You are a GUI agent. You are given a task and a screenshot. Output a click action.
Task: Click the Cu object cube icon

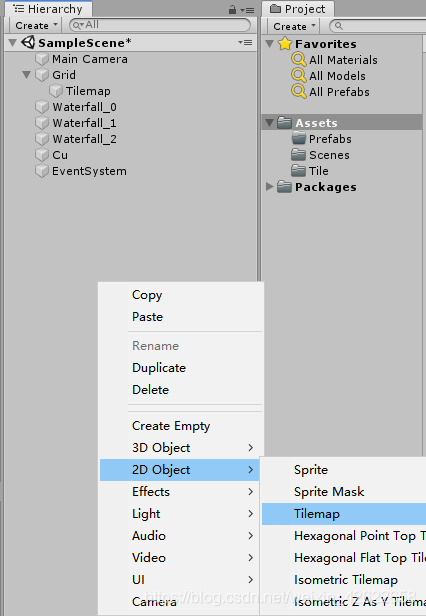tap(41, 155)
